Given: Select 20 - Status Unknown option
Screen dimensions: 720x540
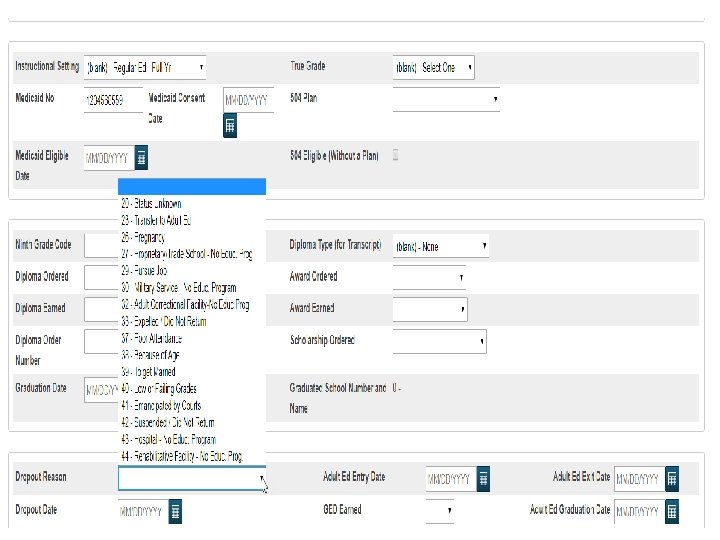Looking at the screenshot, I should (192, 203).
